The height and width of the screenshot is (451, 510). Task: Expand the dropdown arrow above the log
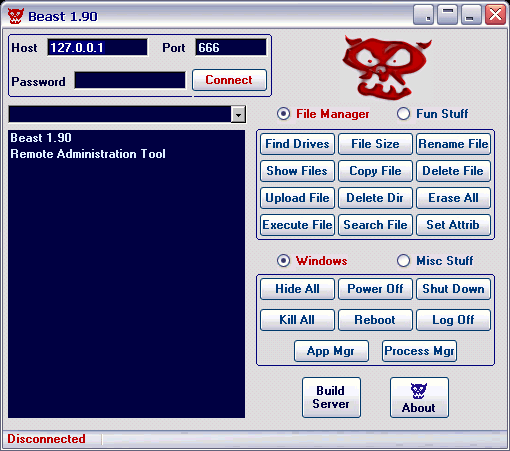tap(238, 115)
